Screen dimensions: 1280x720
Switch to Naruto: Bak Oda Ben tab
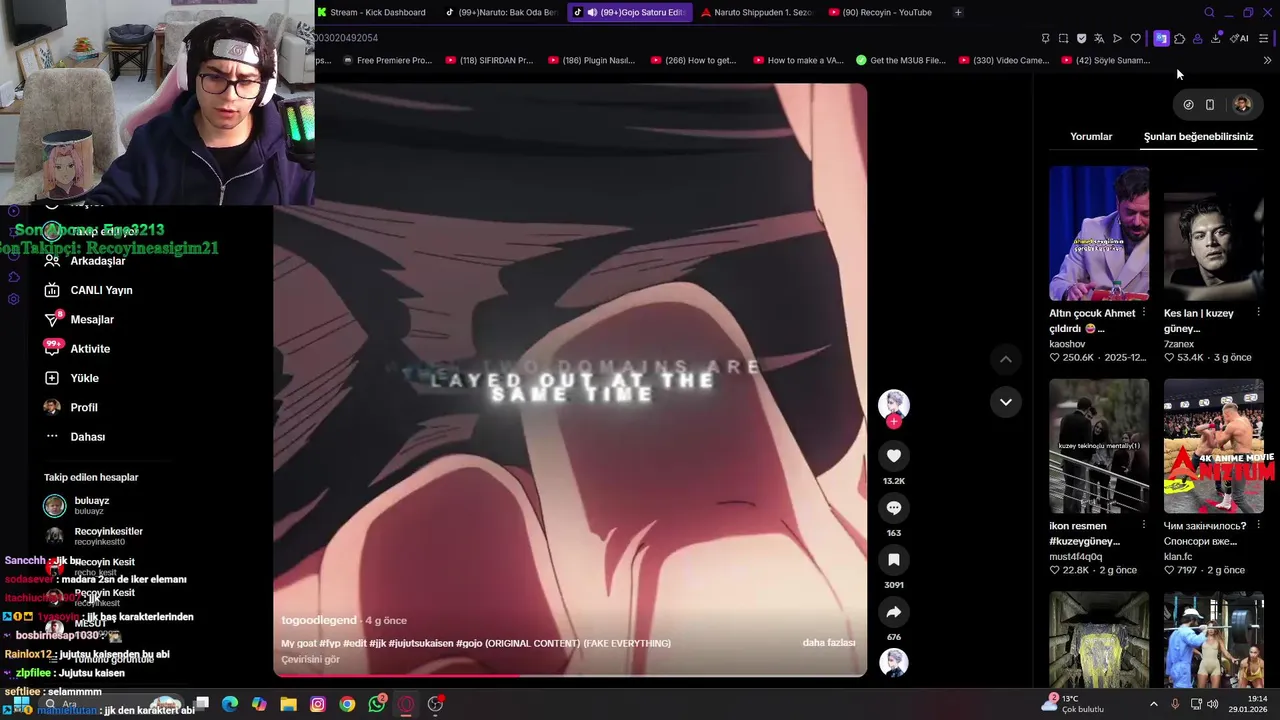pyautogui.click(x=502, y=12)
